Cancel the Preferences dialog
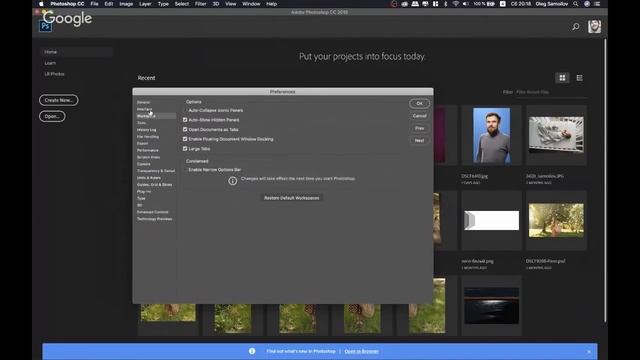The height and width of the screenshot is (360, 640). point(419,116)
